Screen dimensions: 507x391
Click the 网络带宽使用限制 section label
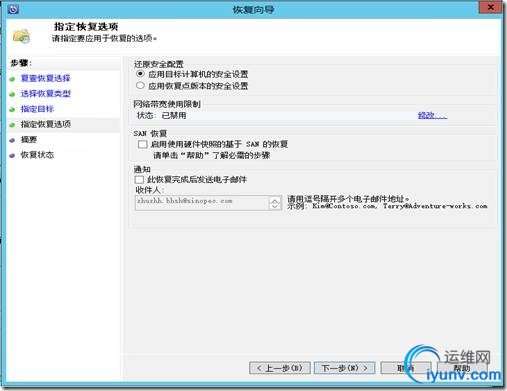coord(167,104)
